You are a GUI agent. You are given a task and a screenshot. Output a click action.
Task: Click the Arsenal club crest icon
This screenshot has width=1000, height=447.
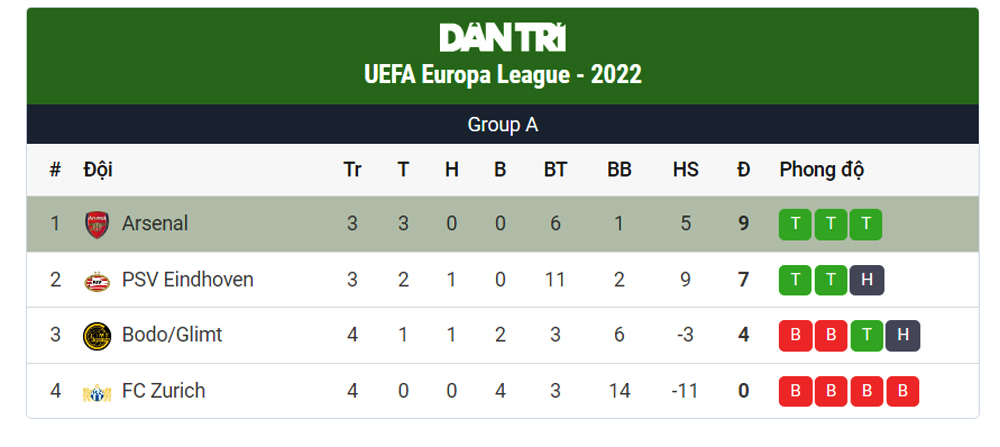[x=96, y=224]
